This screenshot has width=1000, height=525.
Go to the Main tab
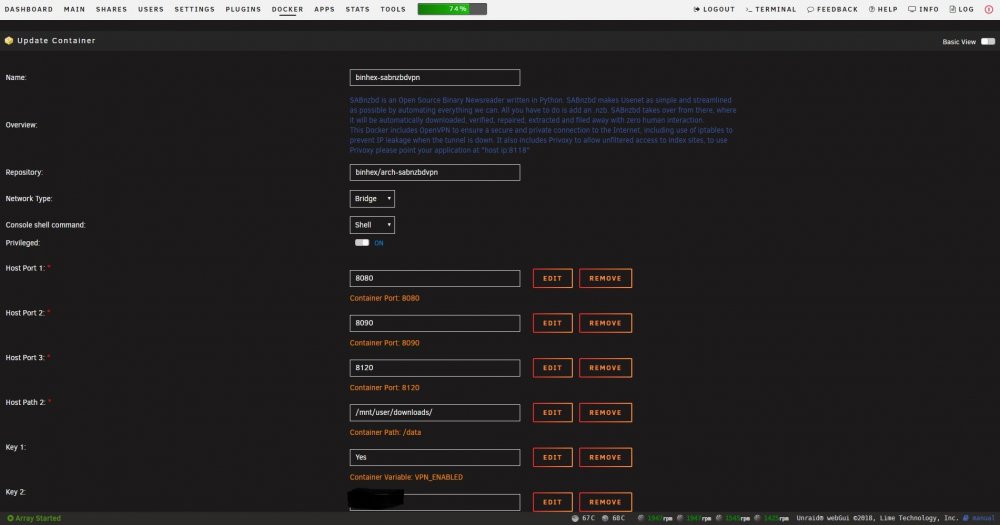(74, 10)
